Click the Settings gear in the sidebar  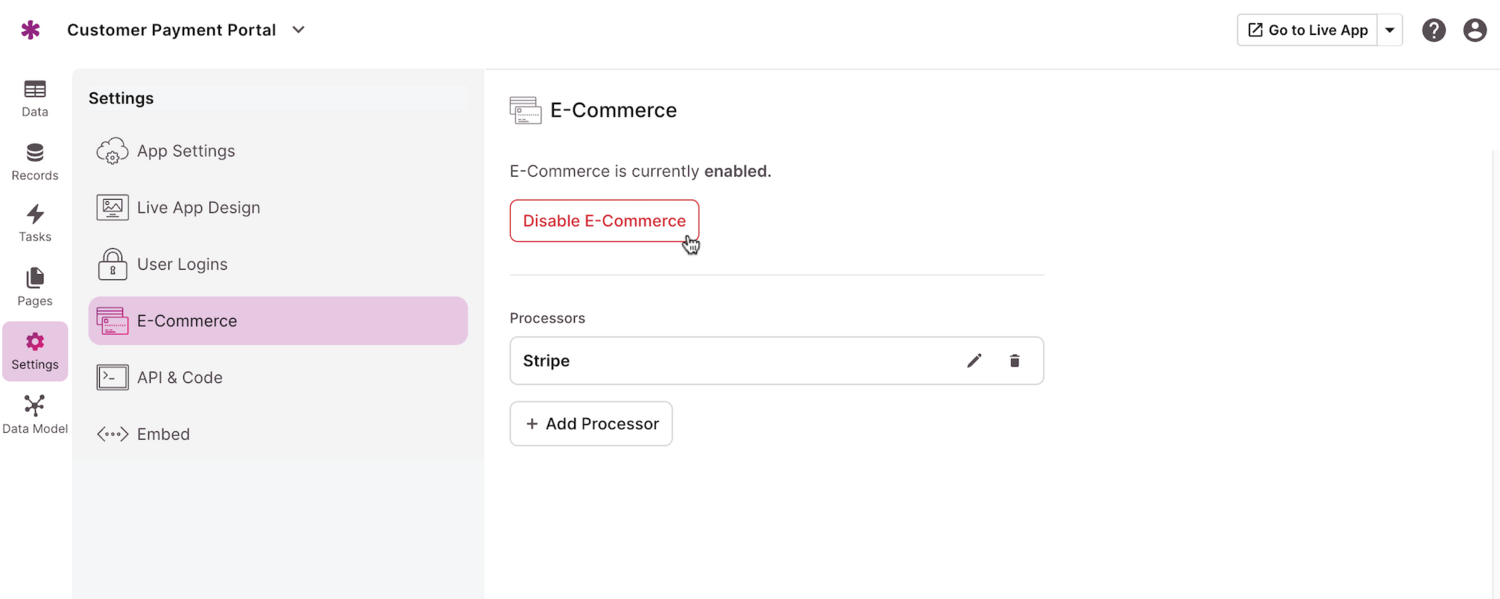tap(34, 349)
